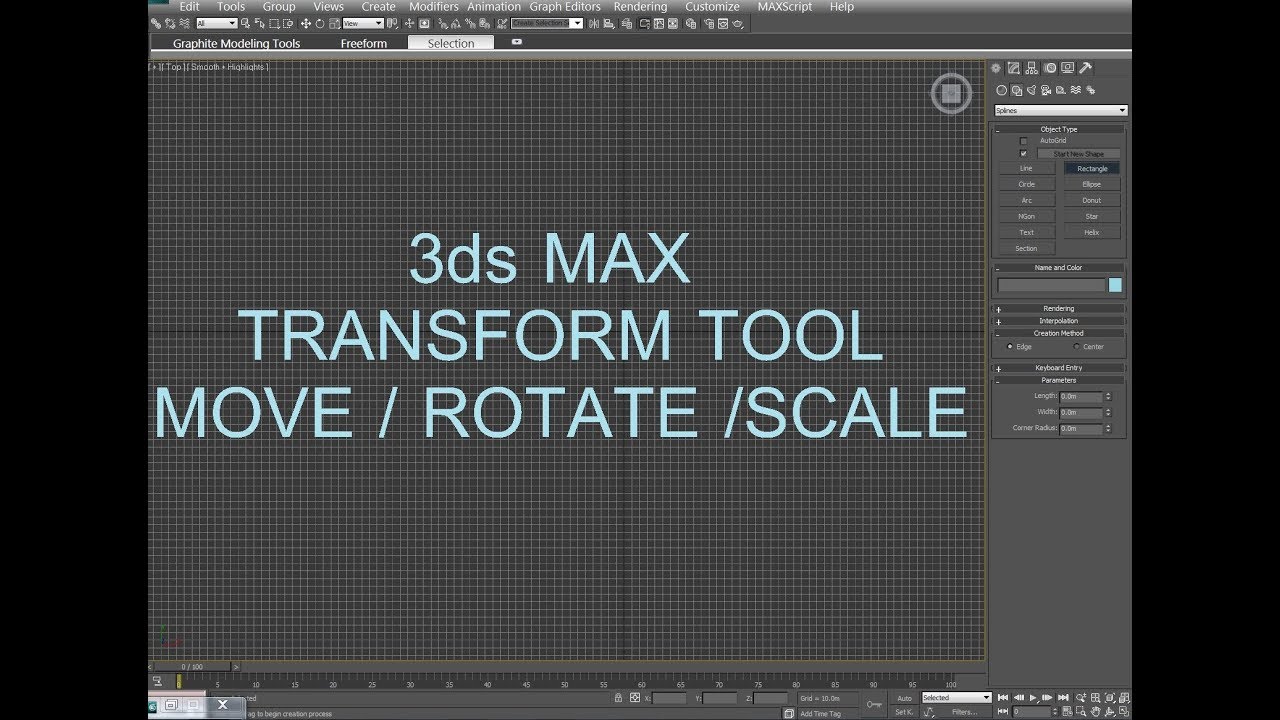Open the Graph Editors menu
Viewport: 1280px width, 720px height.
[x=565, y=7]
